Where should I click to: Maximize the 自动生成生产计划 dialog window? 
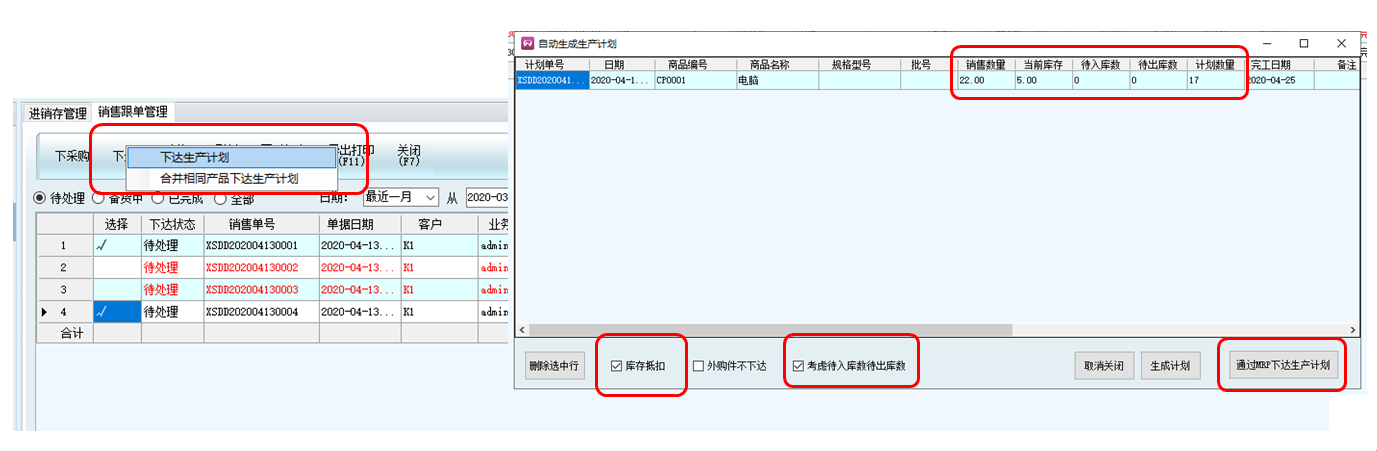coord(1303,43)
